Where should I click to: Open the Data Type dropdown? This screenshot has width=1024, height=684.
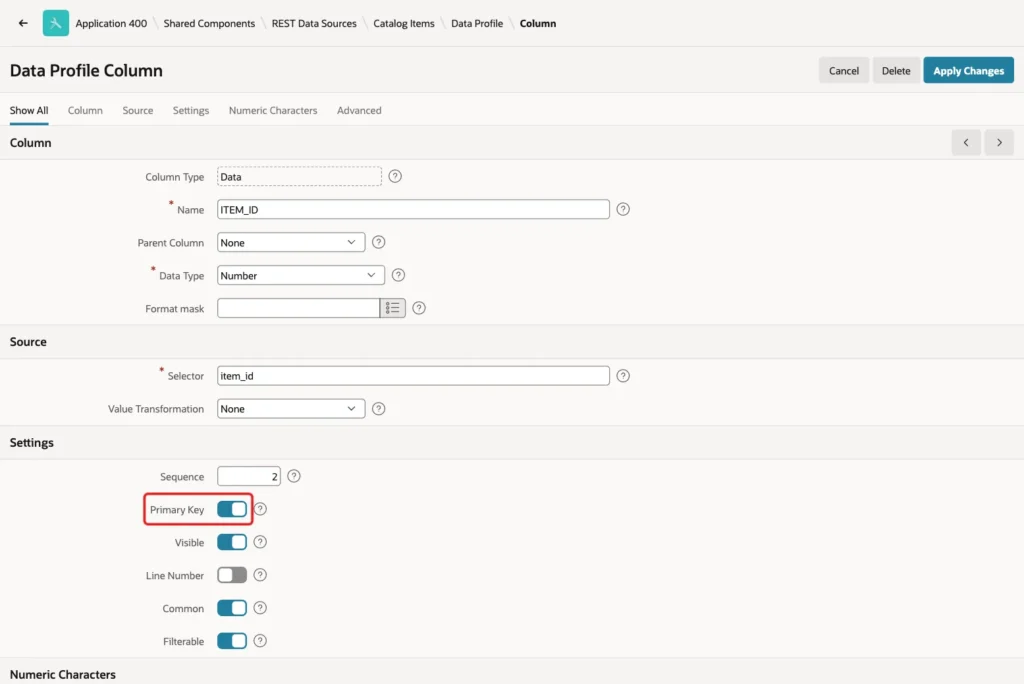(300, 276)
